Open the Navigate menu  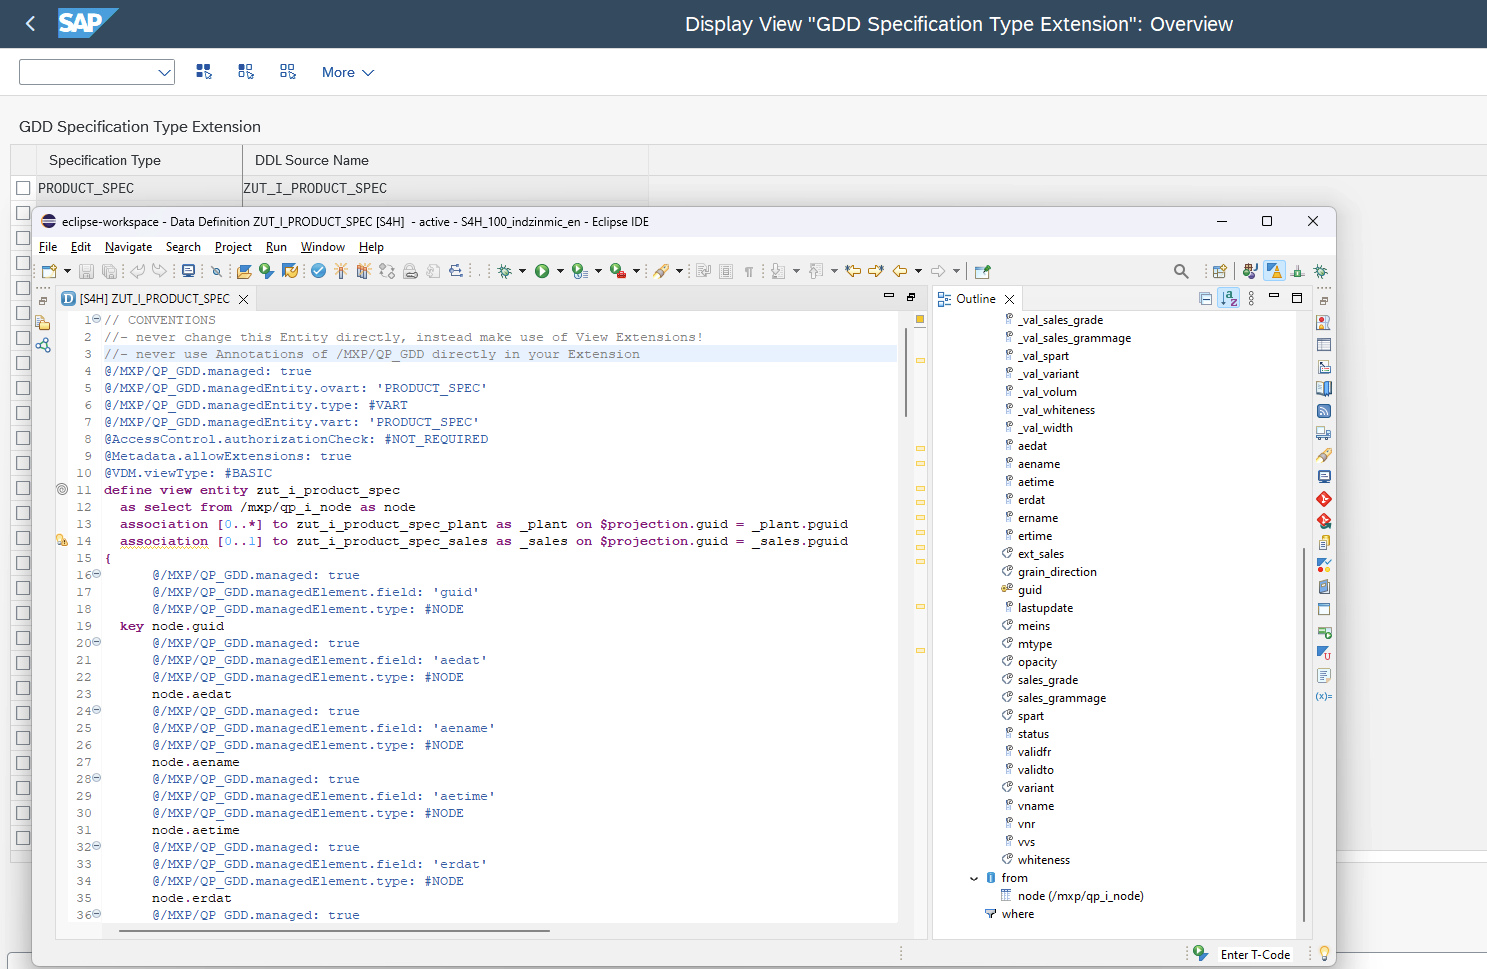point(128,247)
